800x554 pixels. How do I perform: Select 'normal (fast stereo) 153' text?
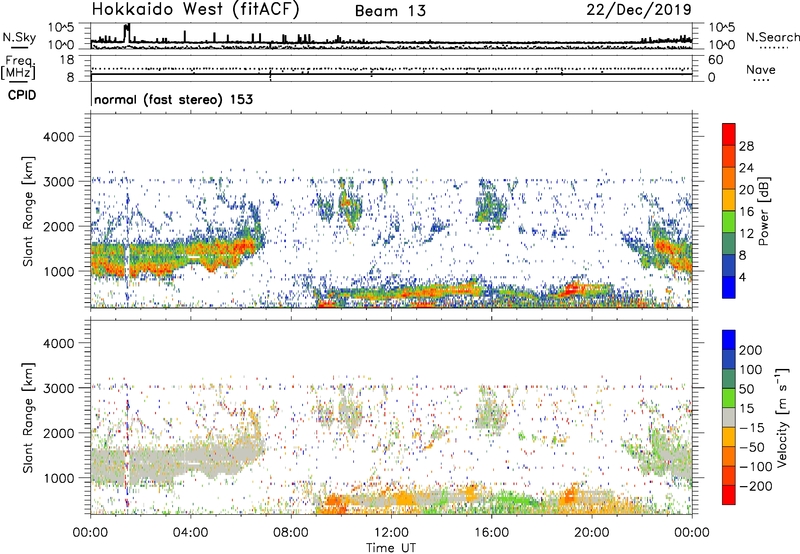173,100
